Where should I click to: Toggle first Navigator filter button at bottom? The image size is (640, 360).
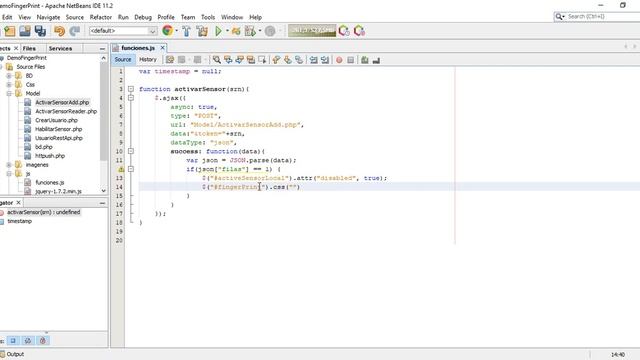13,340
